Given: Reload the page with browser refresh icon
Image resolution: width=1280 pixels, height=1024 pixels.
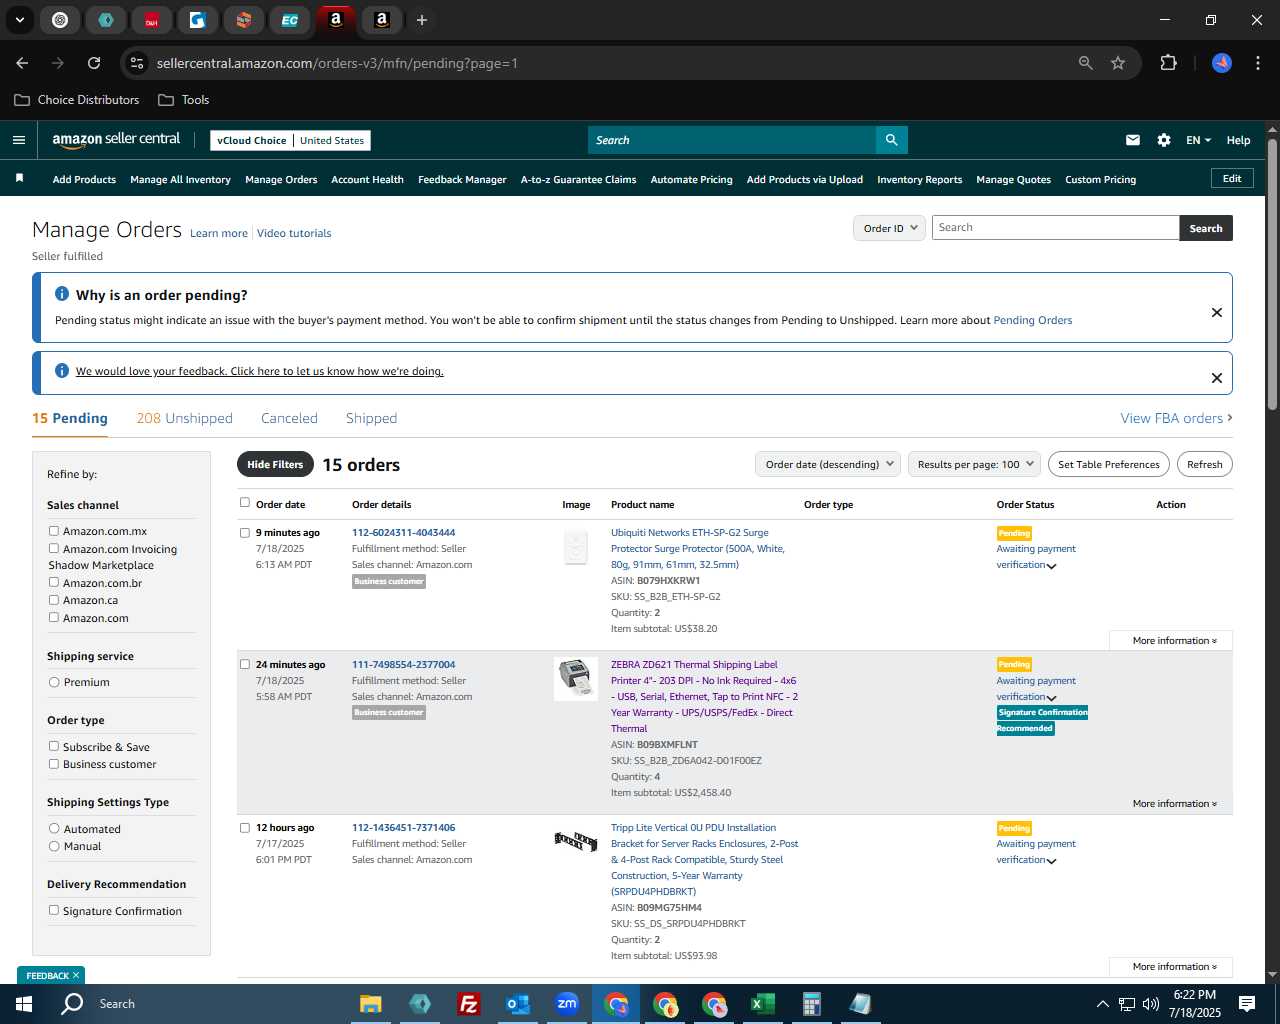Looking at the screenshot, I should click(x=94, y=63).
